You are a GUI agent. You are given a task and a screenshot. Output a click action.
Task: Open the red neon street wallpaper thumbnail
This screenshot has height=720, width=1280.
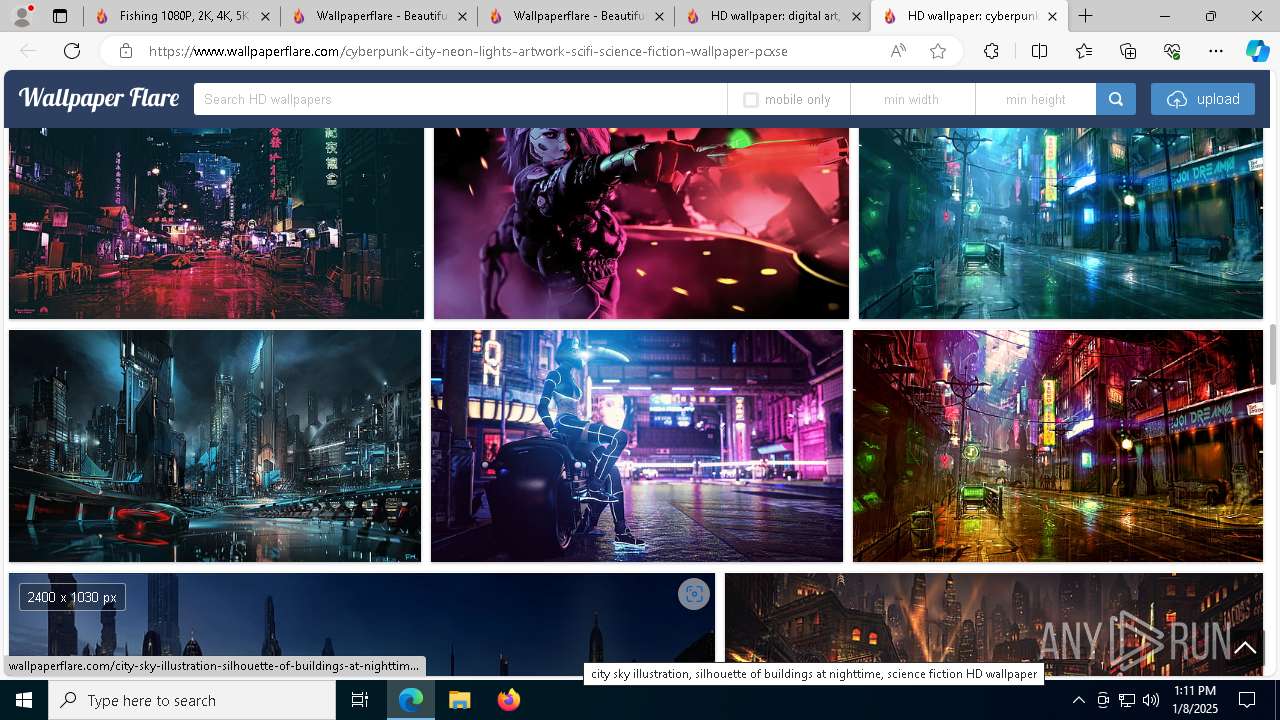[x=216, y=223]
